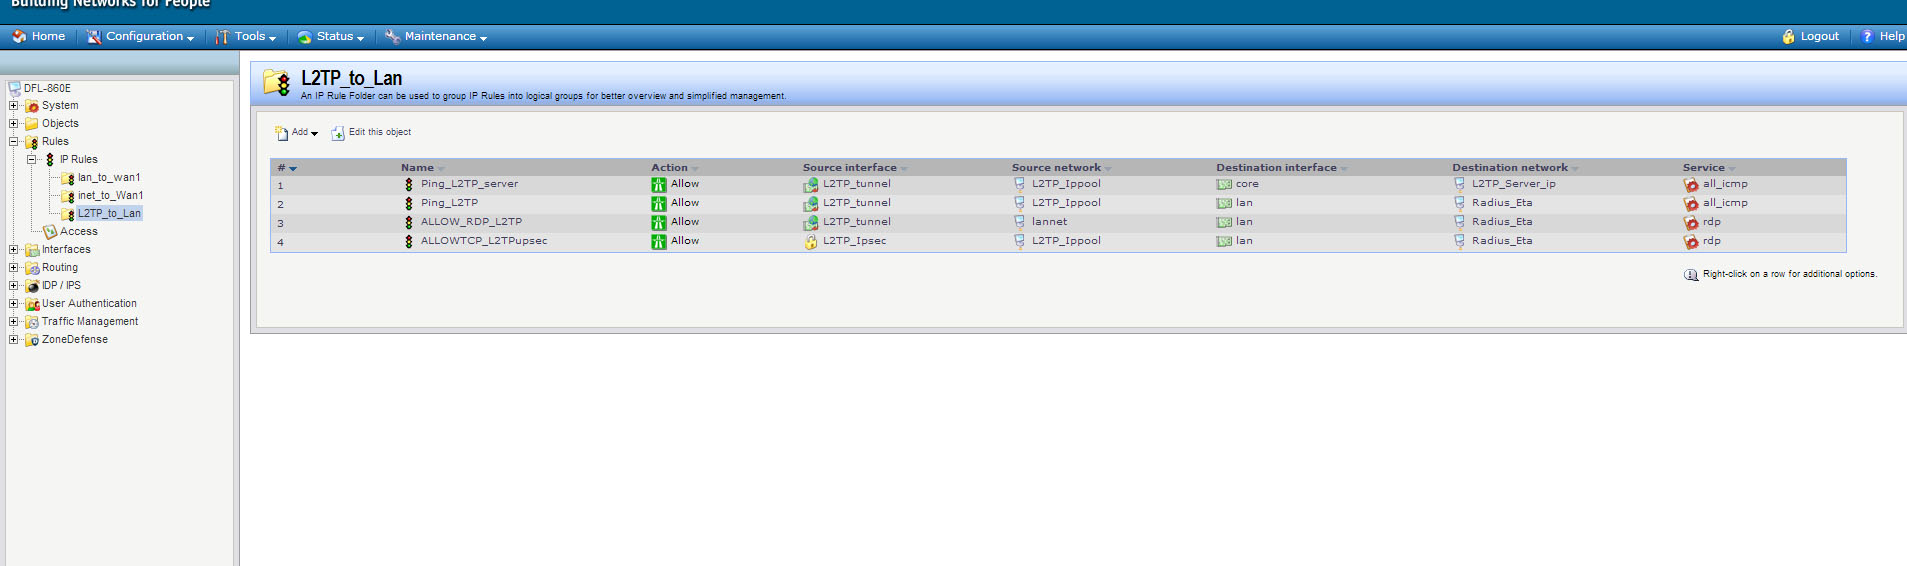
Task: Click the Maintenance wrench icon
Action: point(392,36)
